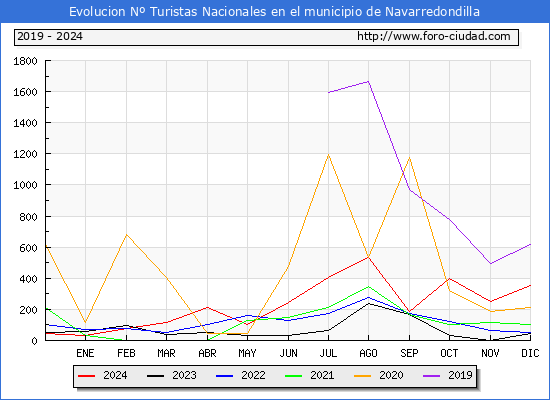
Task: Click the ABR month axis label
Action: tap(207, 353)
